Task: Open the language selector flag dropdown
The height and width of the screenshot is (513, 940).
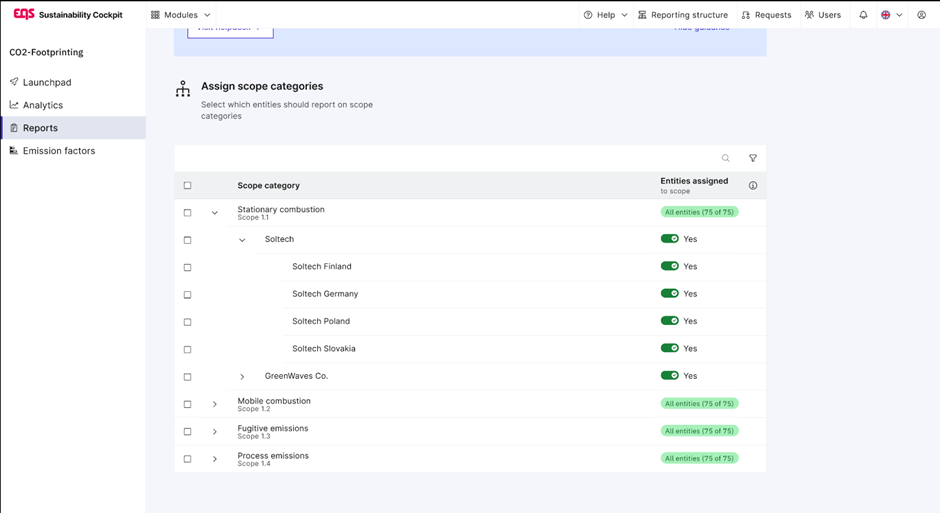Action: 891,15
